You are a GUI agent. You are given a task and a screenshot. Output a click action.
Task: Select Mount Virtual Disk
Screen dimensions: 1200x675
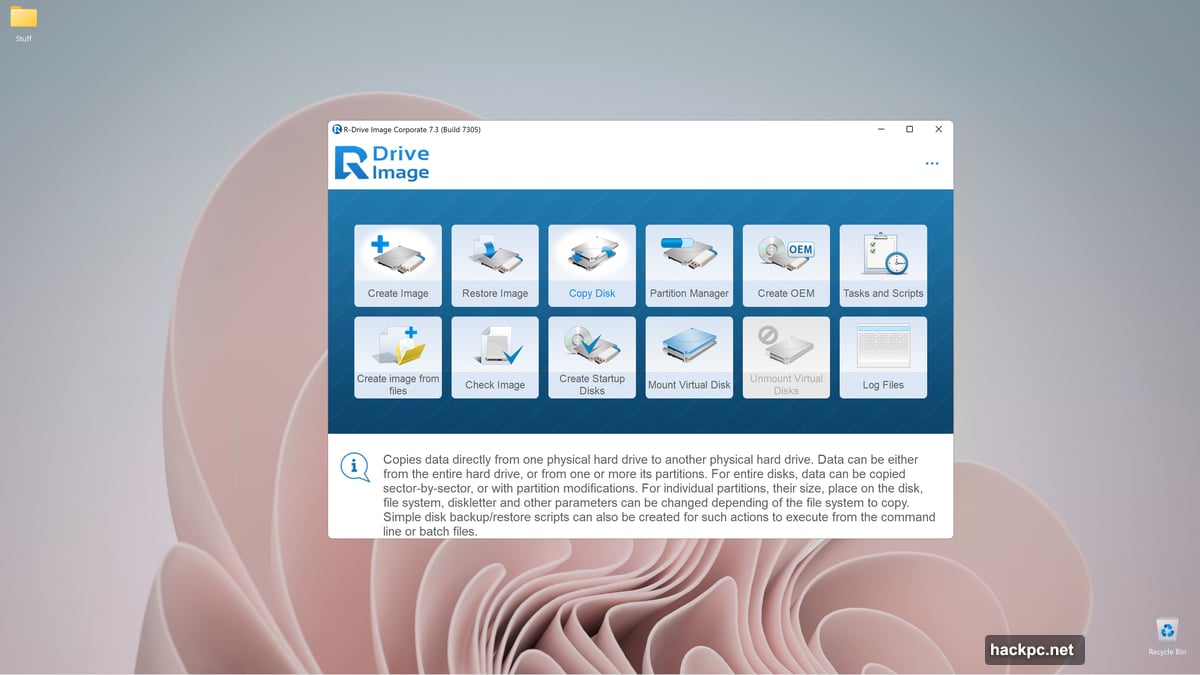tap(689, 357)
